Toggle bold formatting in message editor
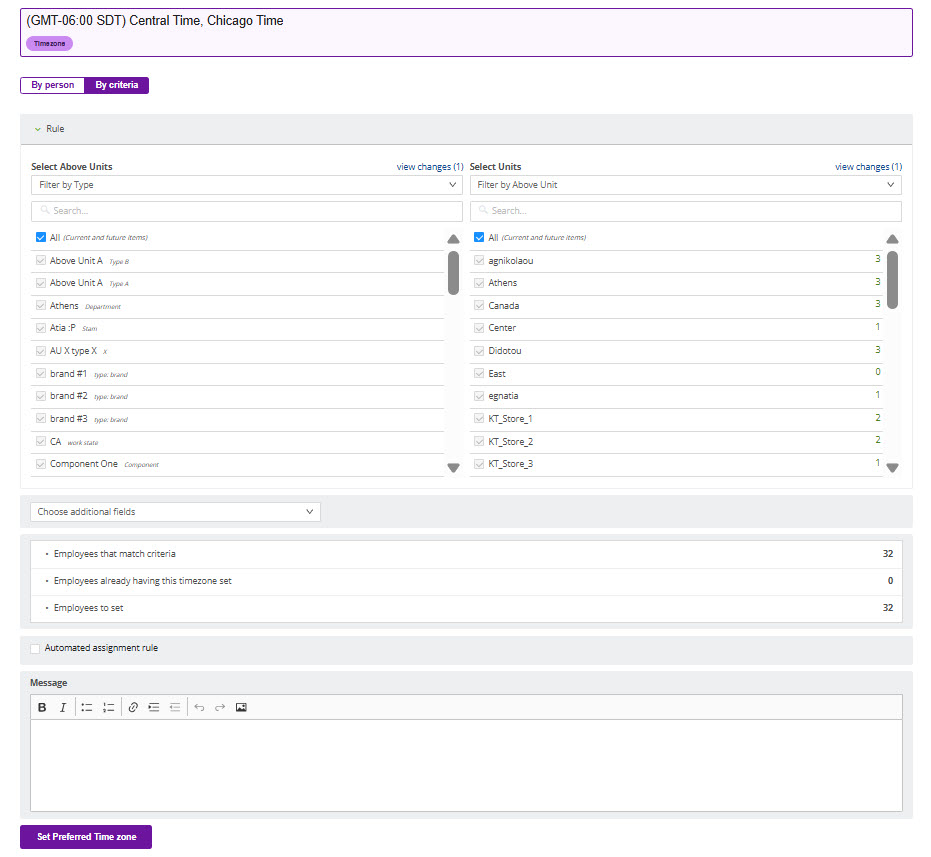The height and width of the screenshot is (857, 931). click(42, 707)
